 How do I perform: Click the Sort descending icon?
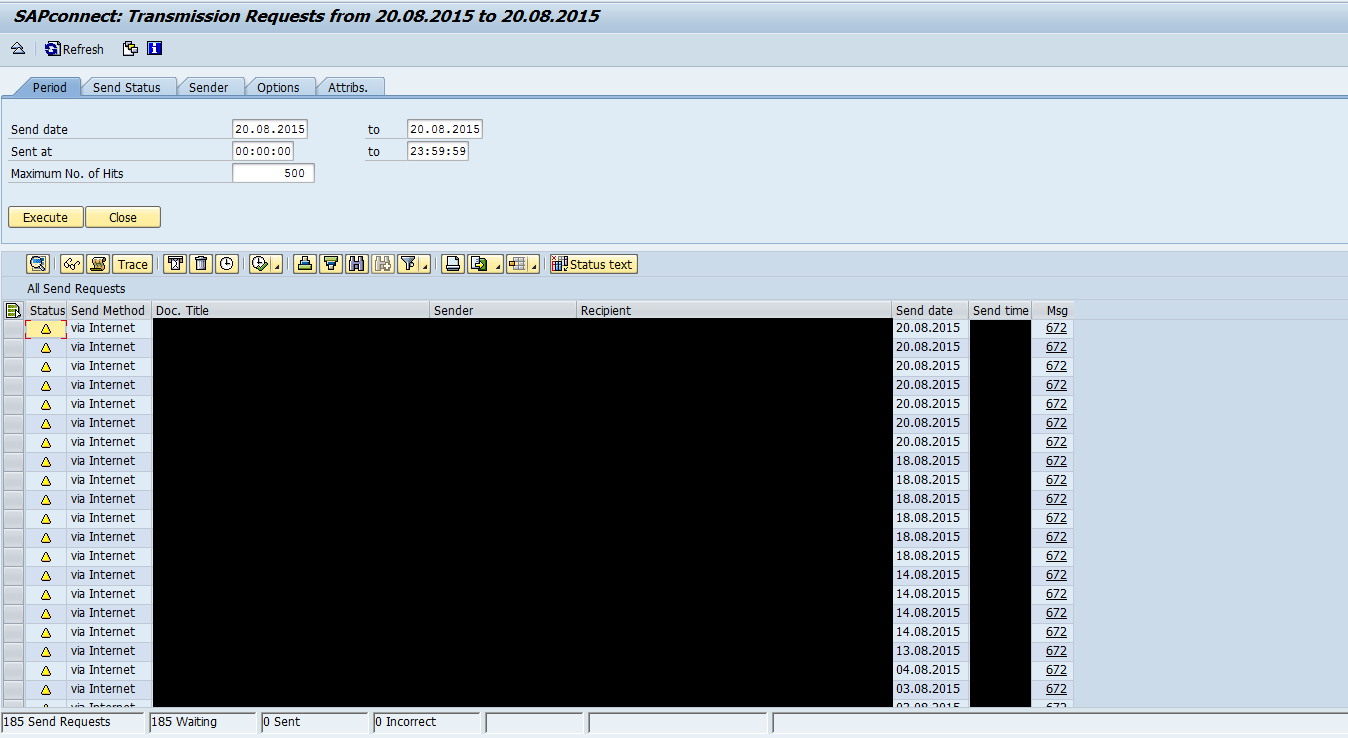331,264
